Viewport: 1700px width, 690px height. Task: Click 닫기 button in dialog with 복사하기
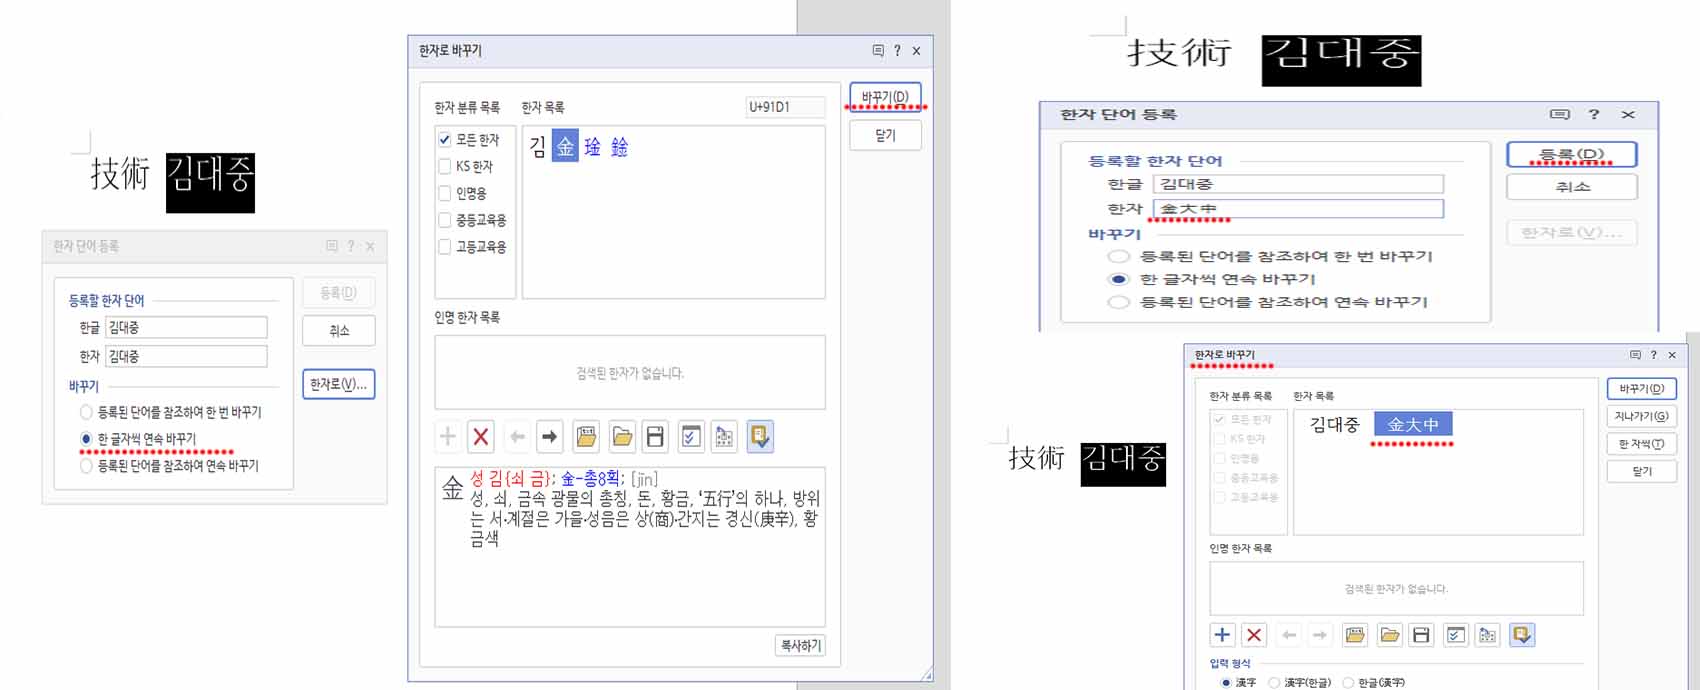click(x=885, y=135)
